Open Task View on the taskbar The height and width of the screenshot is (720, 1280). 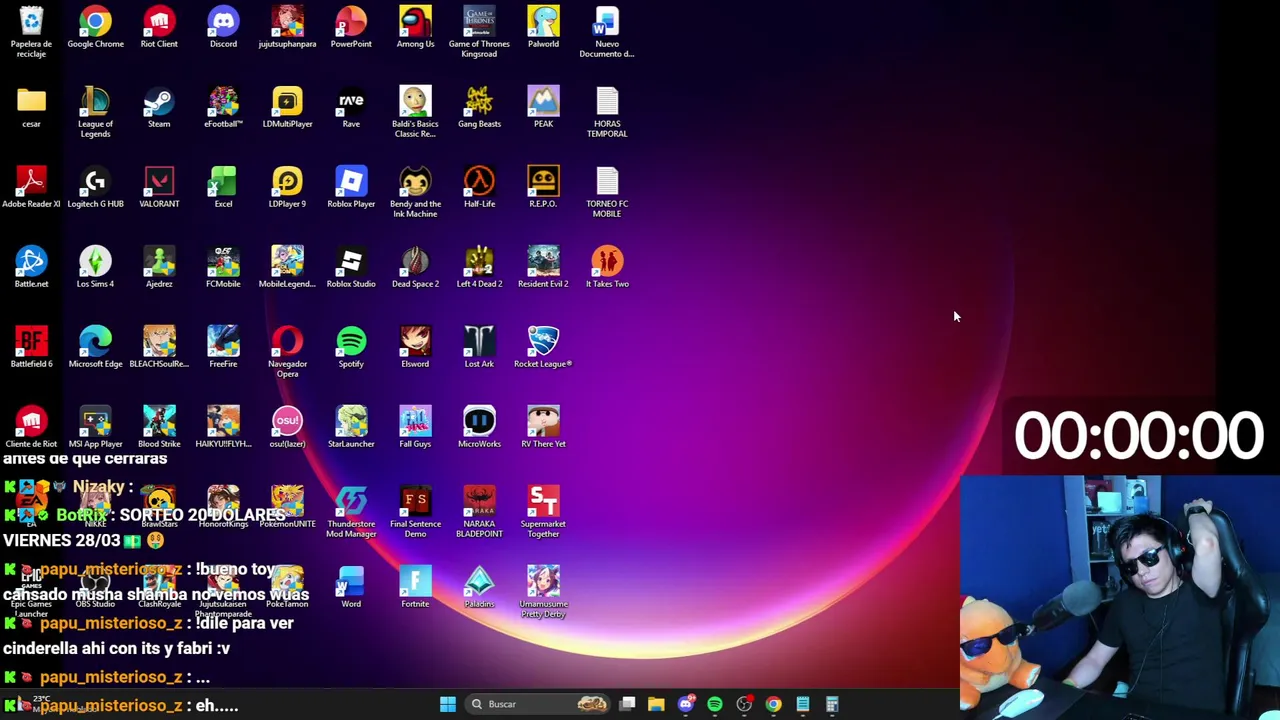[x=627, y=704]
